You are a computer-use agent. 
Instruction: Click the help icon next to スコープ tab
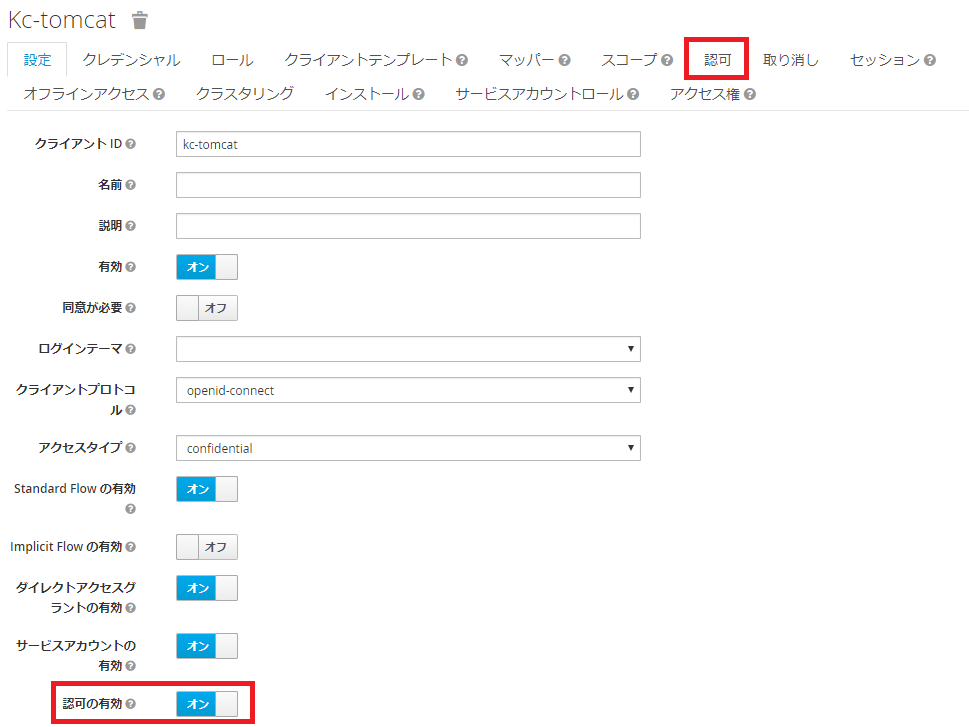pos(667,60)
